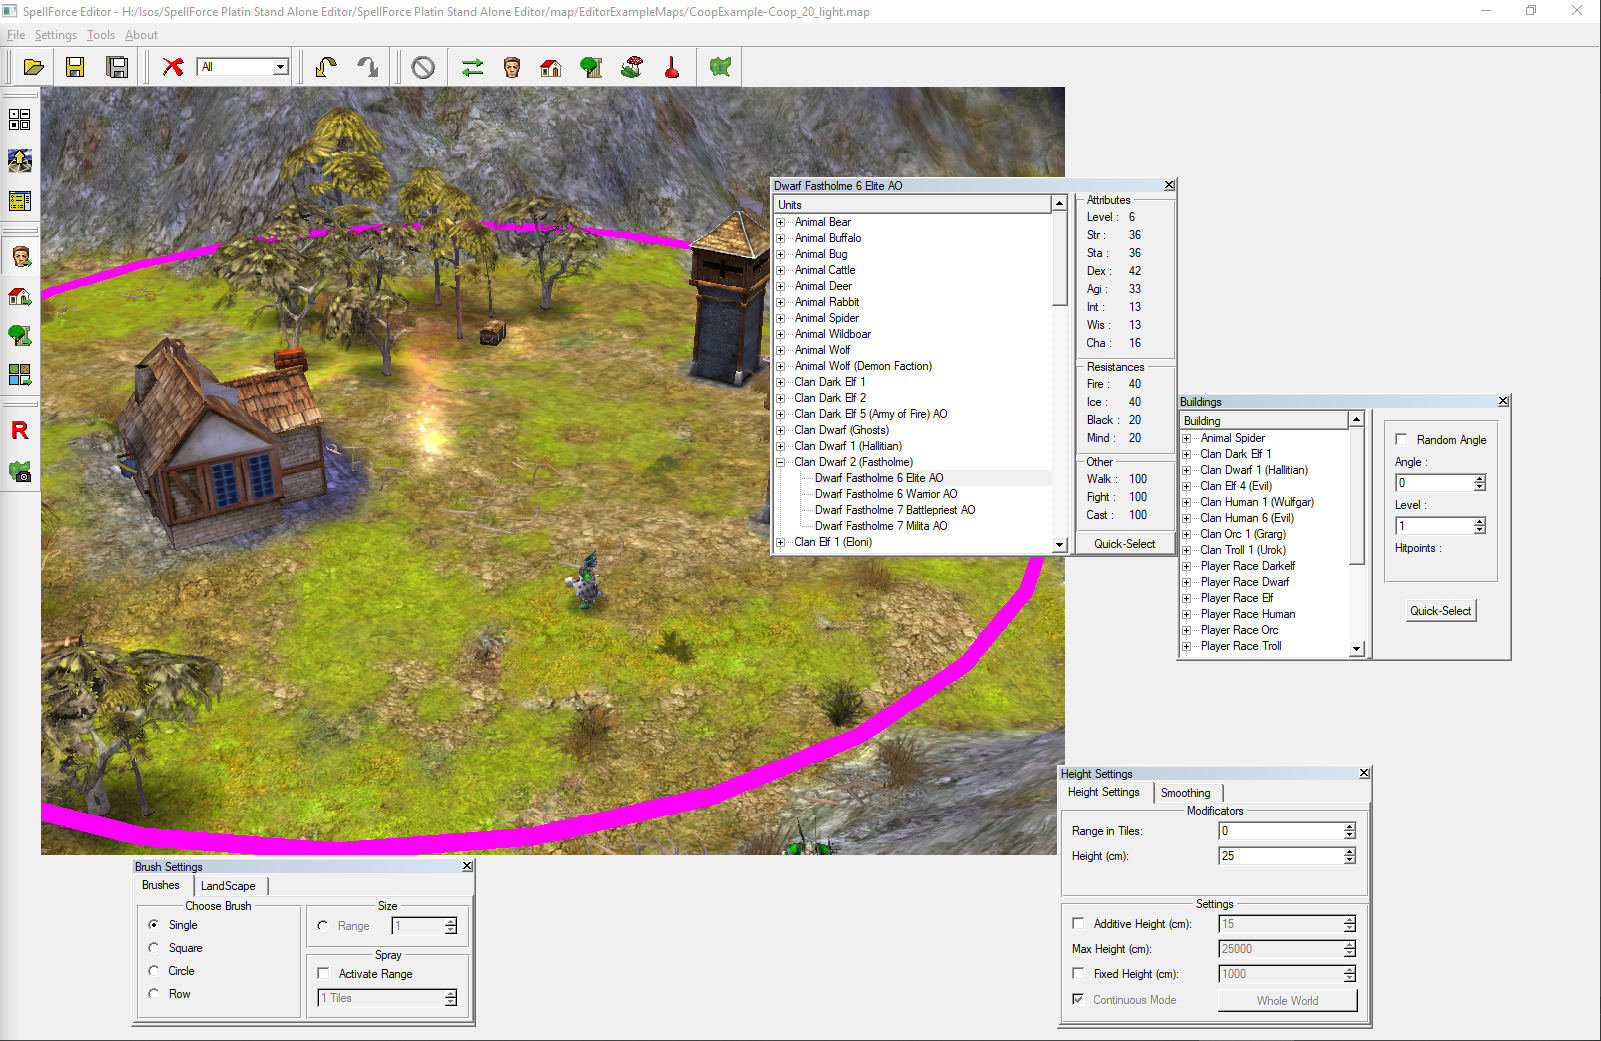The image size is (1601, 1041).
Task: Undo the last action in toolbar
Action: click(x=326, y=67)
